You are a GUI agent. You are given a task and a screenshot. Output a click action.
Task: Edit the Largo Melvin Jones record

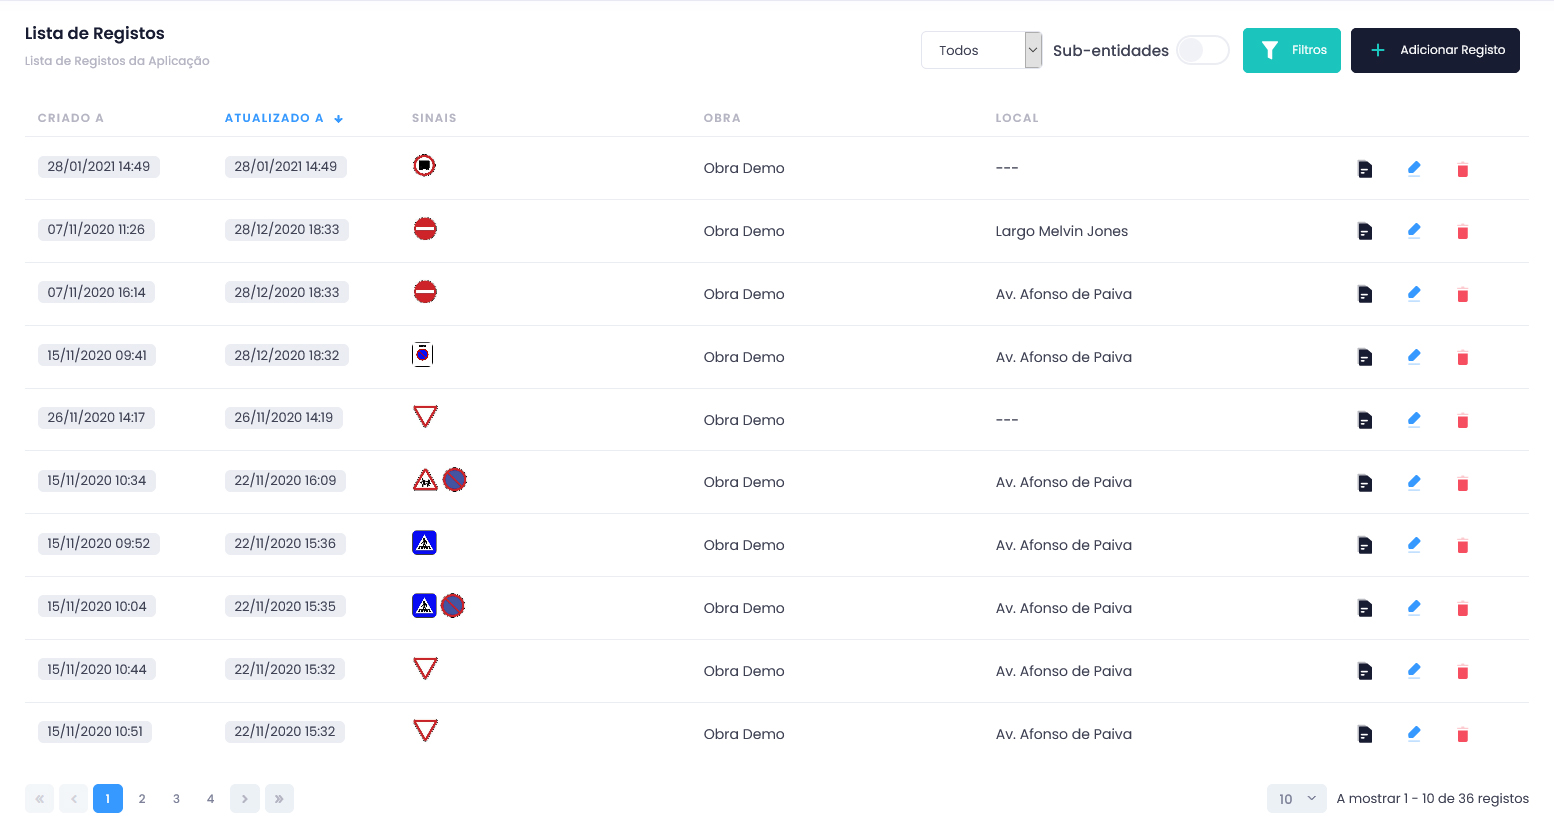[1414, 230]
